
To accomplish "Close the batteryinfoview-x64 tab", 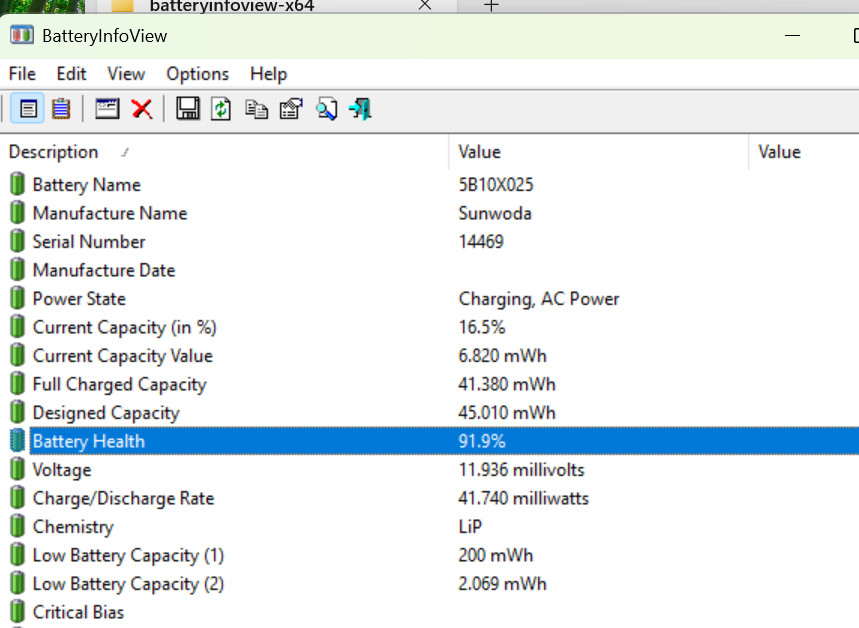I will coord(425,5).
